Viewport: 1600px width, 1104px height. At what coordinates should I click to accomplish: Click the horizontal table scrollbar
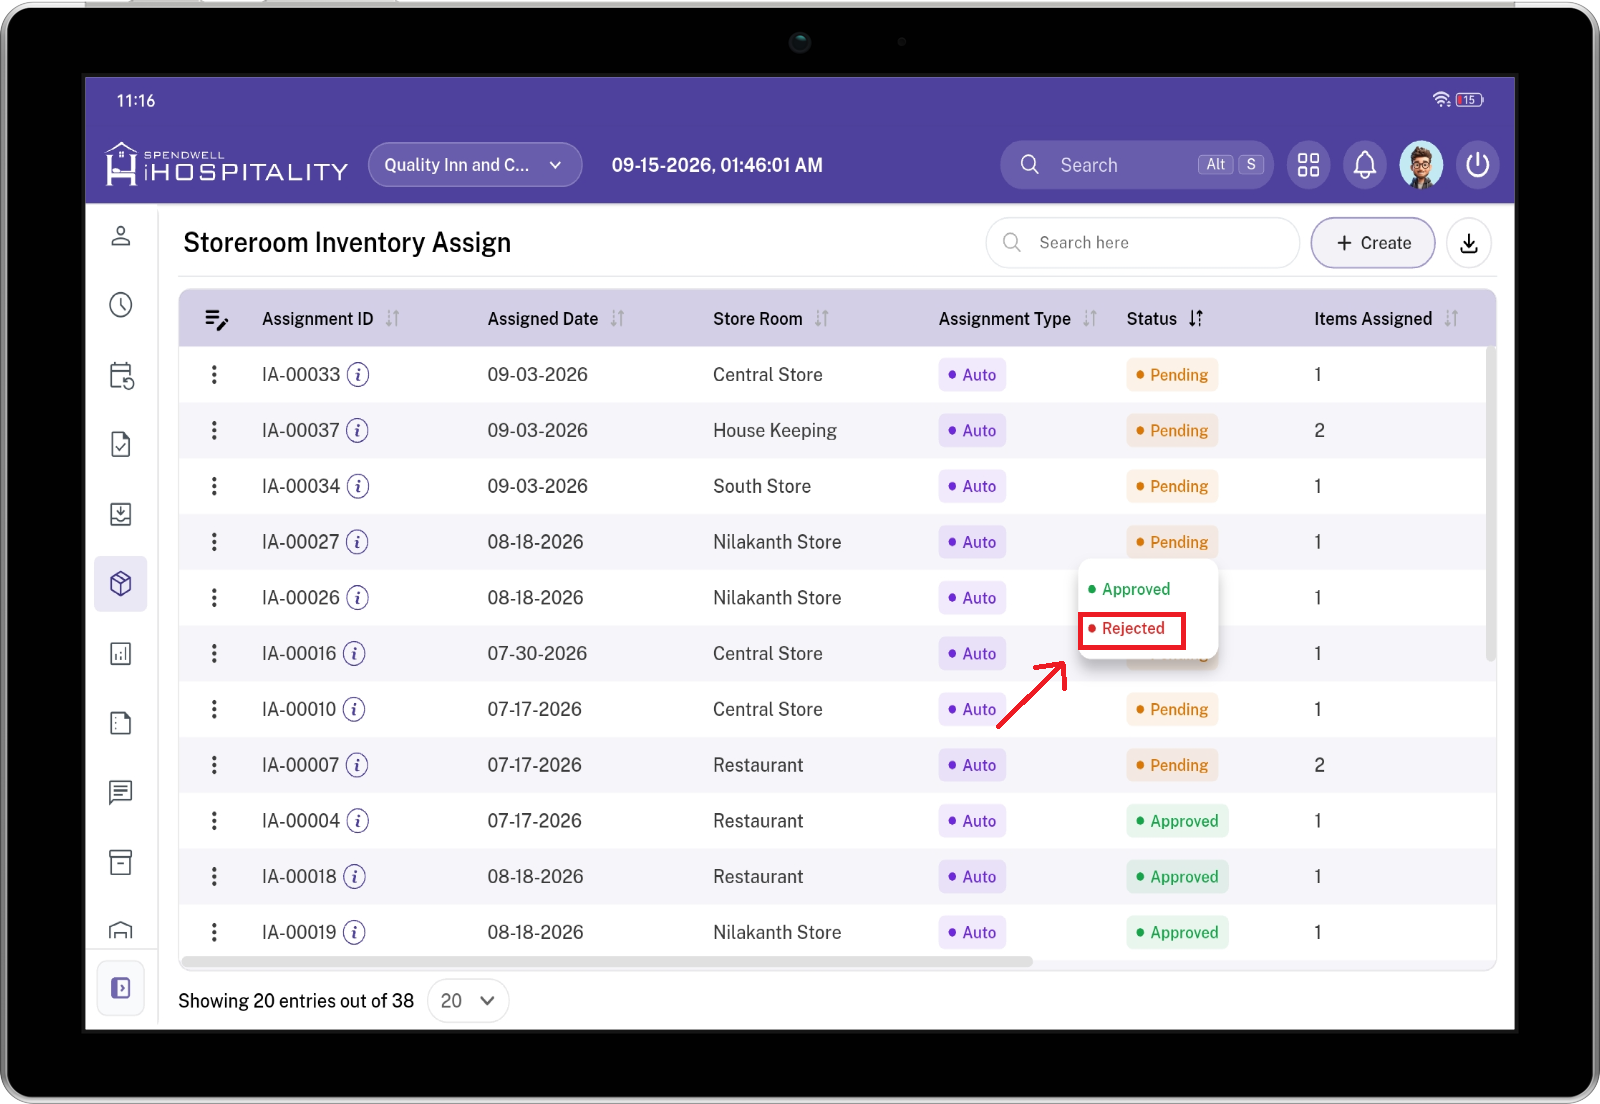pos(607,962)
